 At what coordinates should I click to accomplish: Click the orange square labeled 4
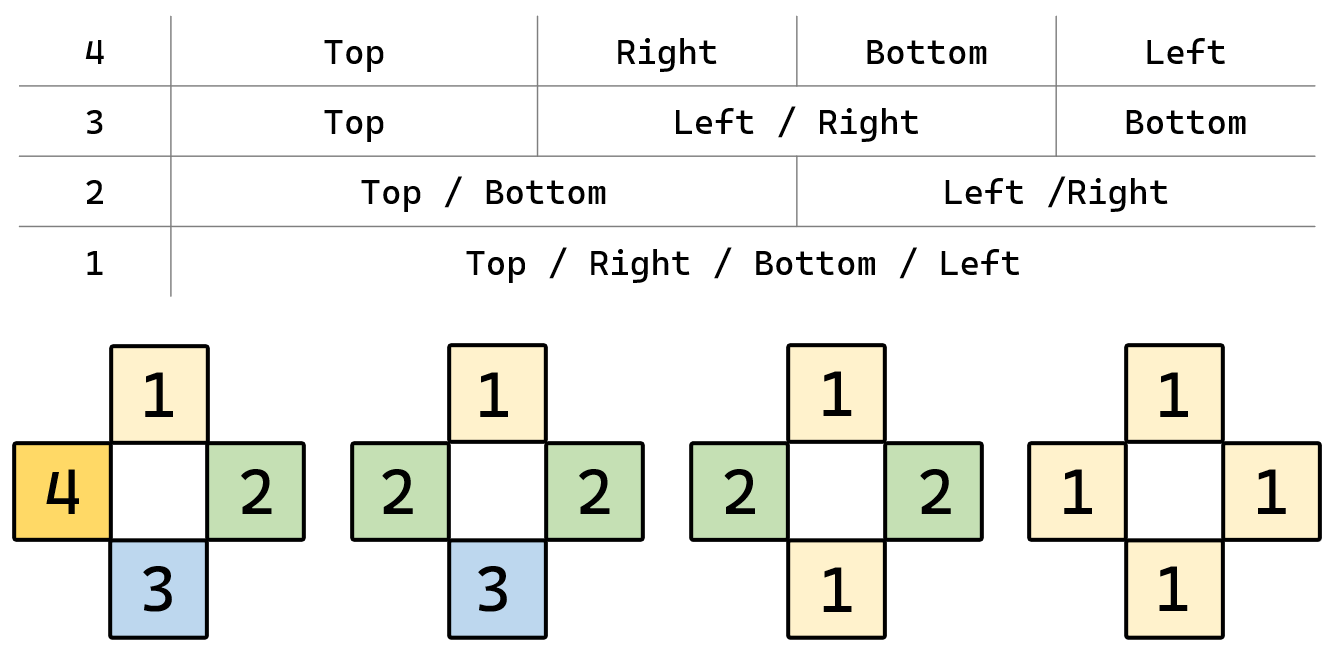[62, 492]
